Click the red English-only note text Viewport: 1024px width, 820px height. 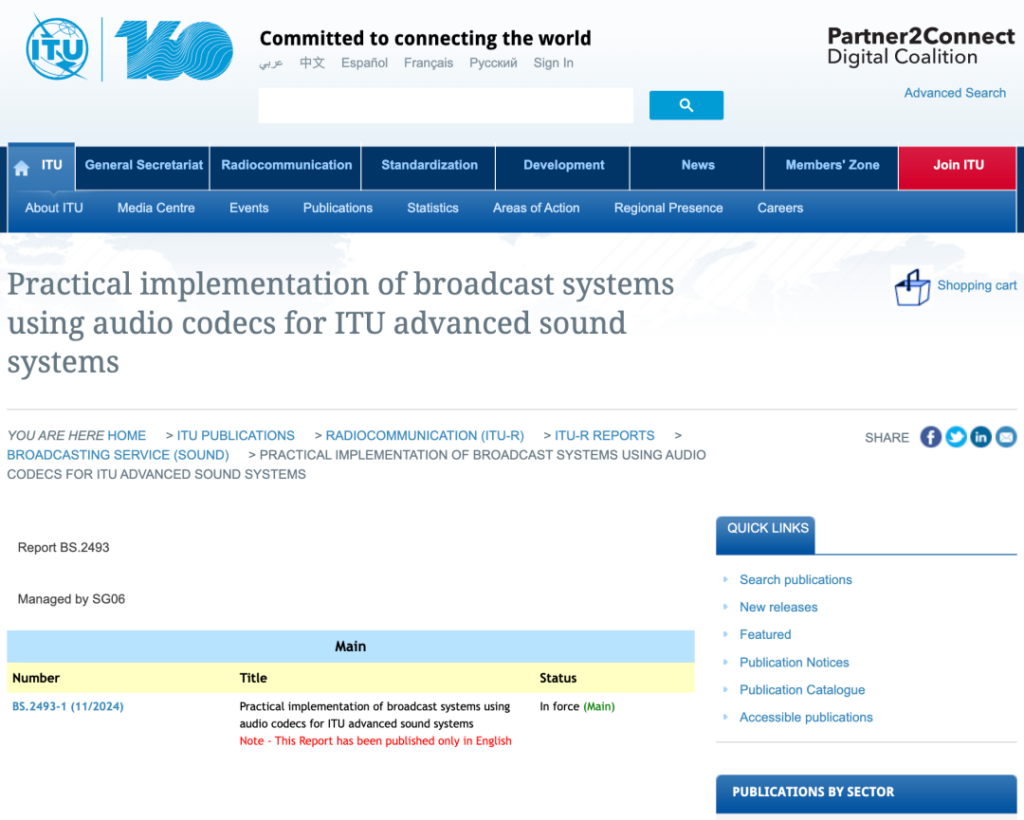coord(376,741)
